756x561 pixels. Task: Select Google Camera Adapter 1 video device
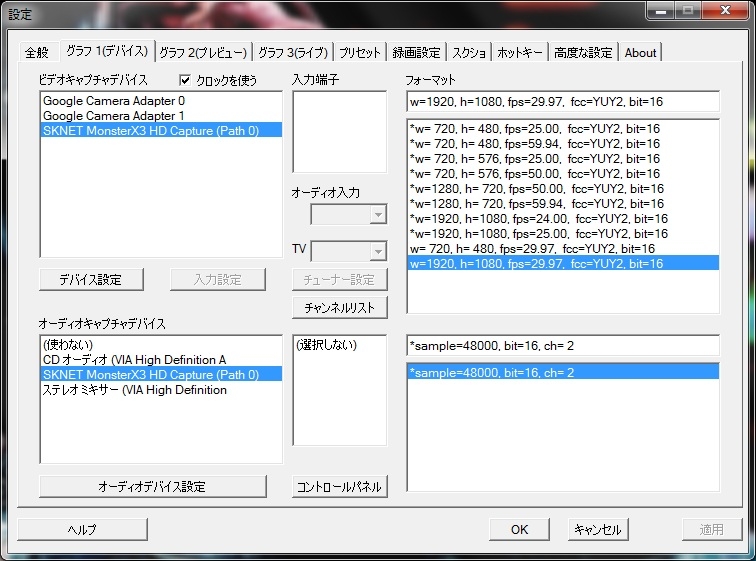click(161, 116)
